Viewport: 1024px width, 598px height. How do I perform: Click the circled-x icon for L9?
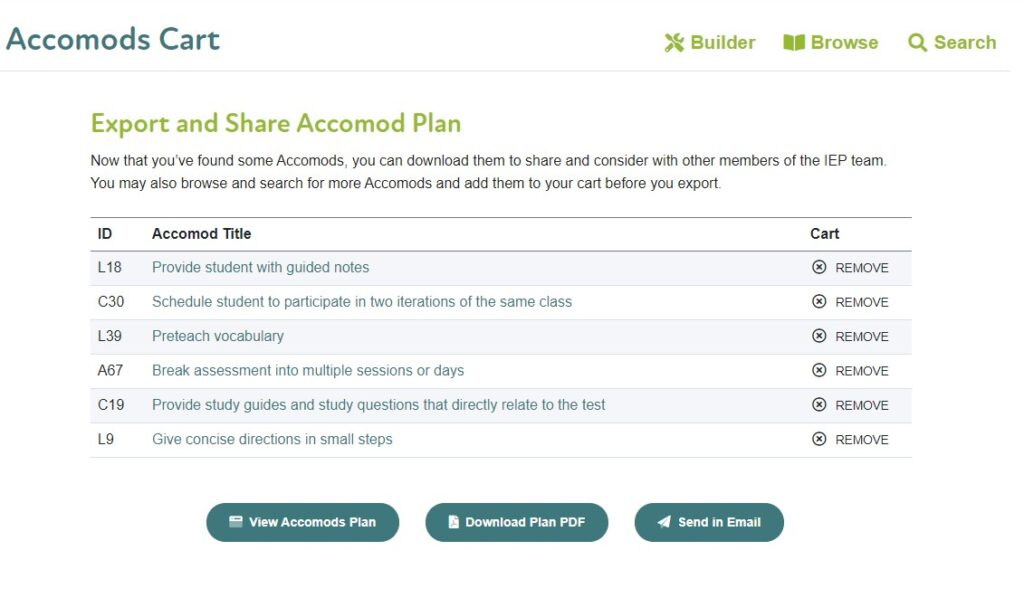click(x=817, y=439)
